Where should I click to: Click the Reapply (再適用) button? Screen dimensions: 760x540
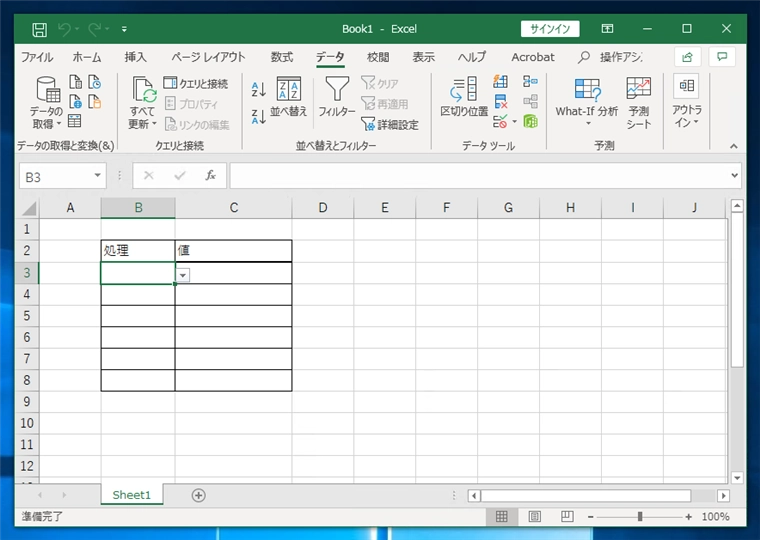click(385, 104)
